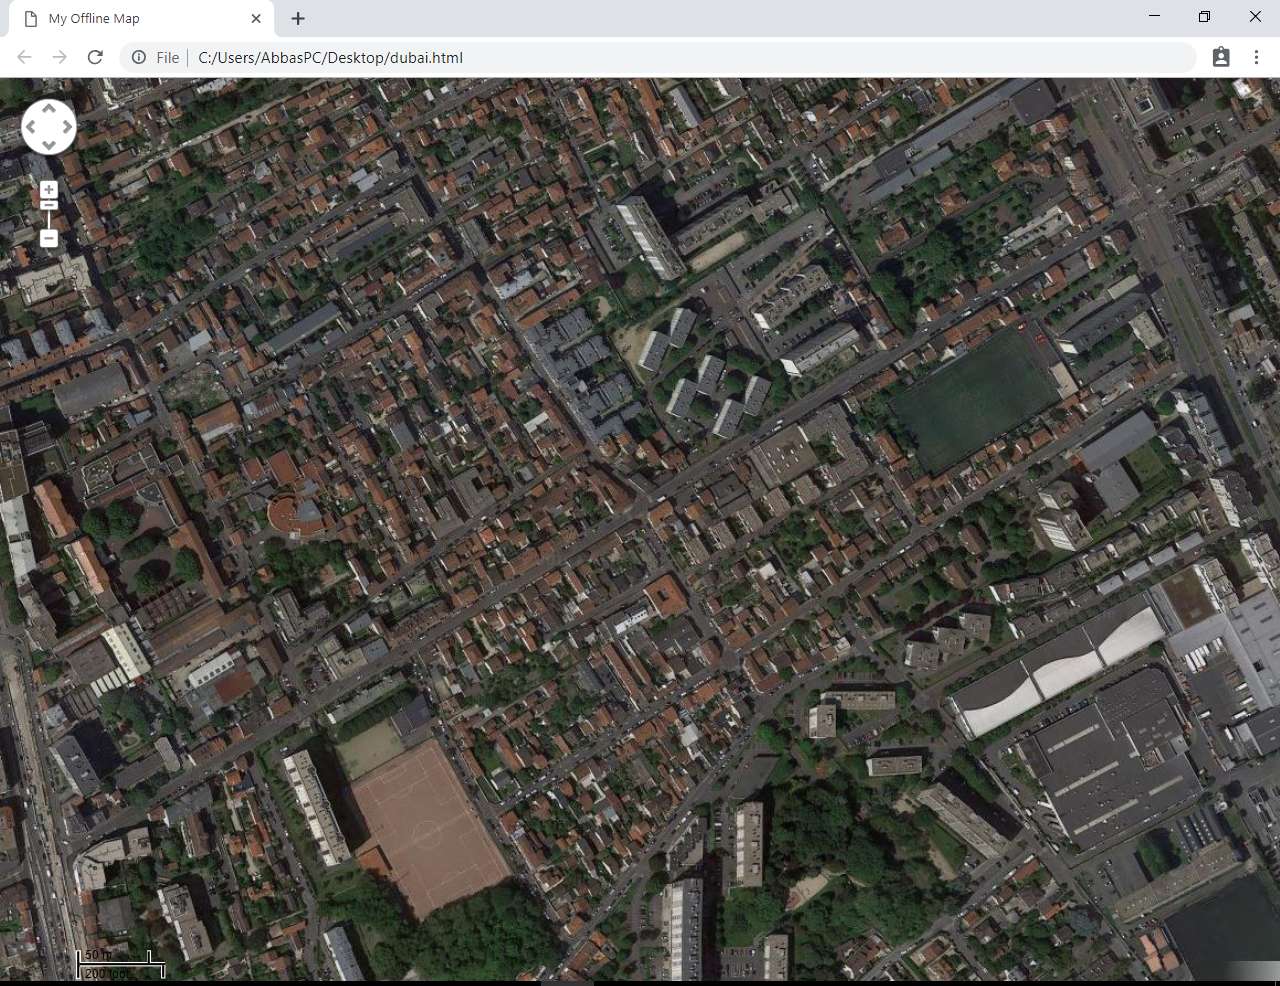Pan the map south with down arrow
1280x986 pixels.
click(48, 145)
